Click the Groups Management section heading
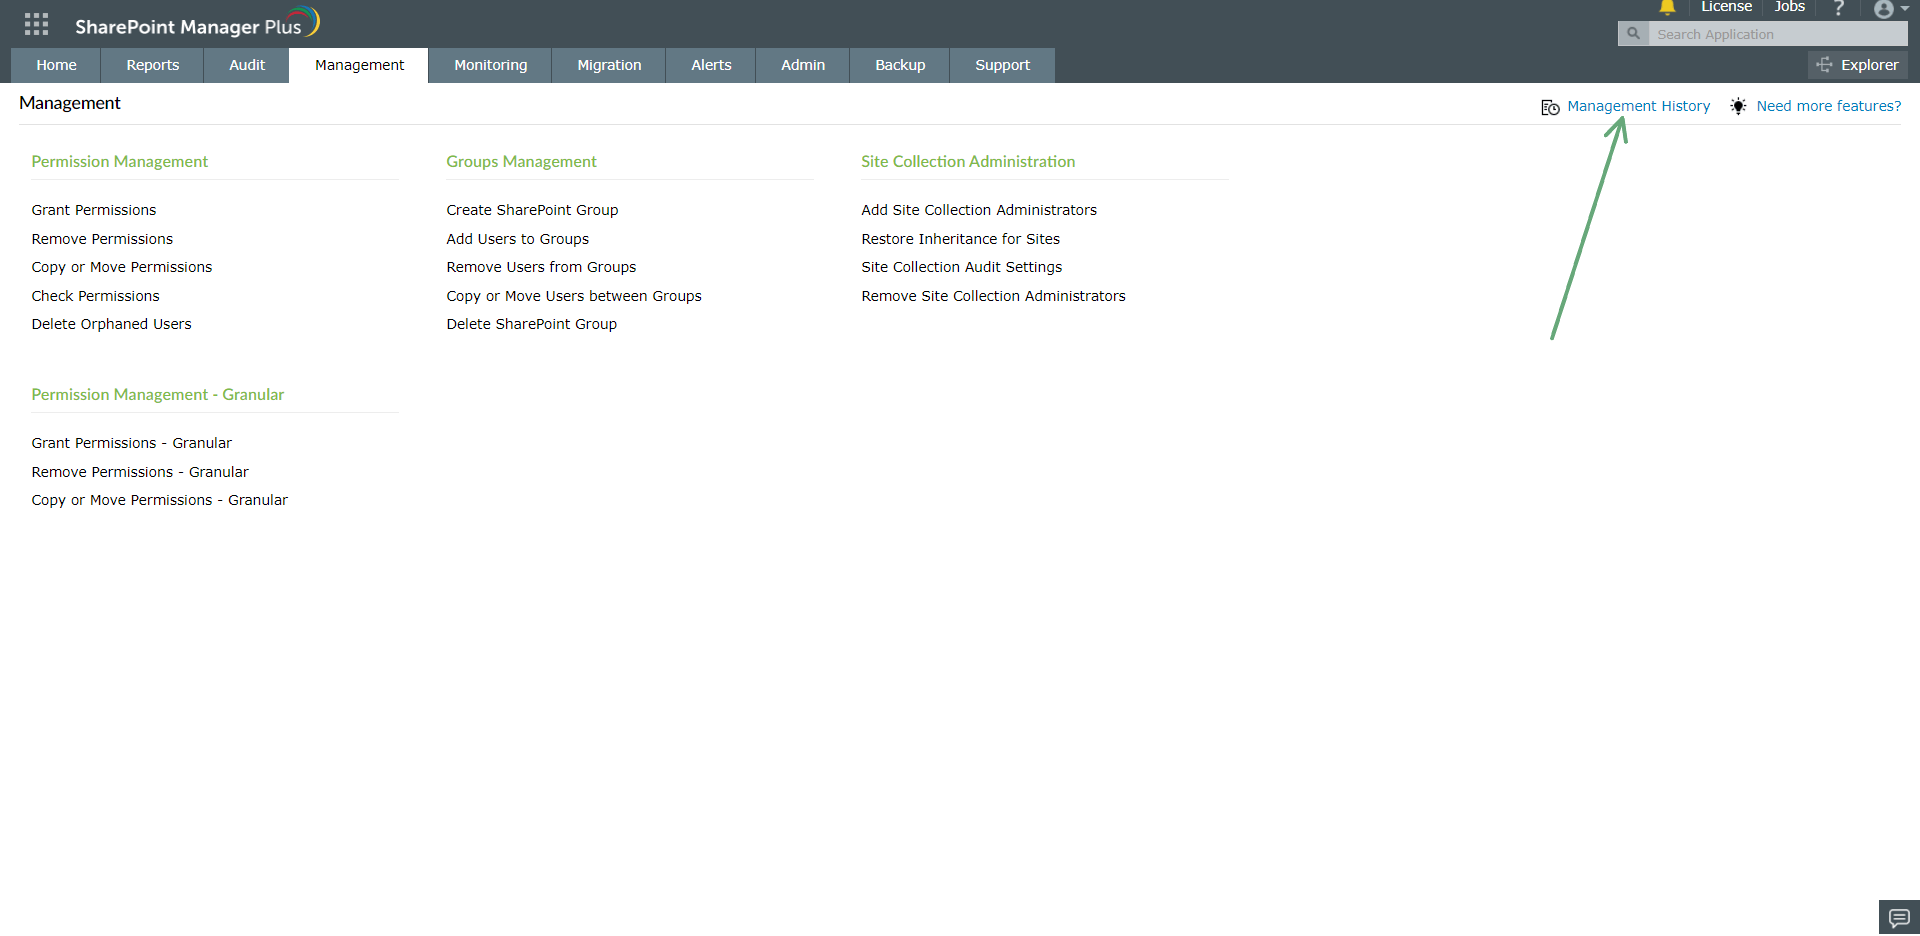 coord(521,161)
